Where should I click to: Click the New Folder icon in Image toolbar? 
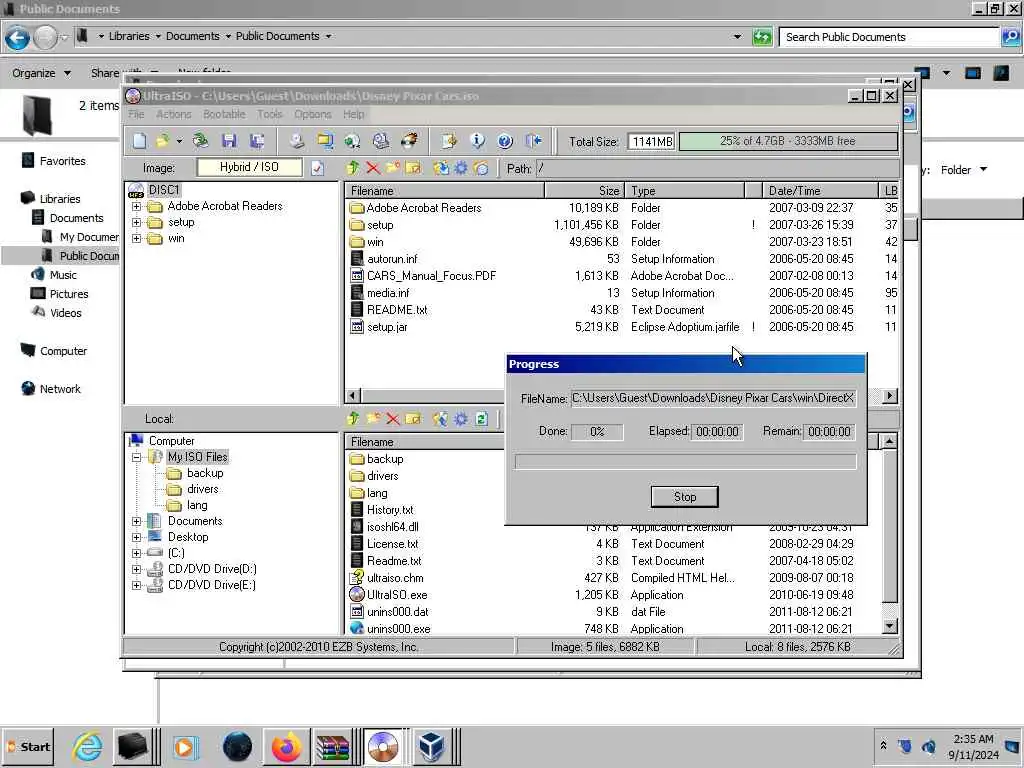(x=393, y=168)
